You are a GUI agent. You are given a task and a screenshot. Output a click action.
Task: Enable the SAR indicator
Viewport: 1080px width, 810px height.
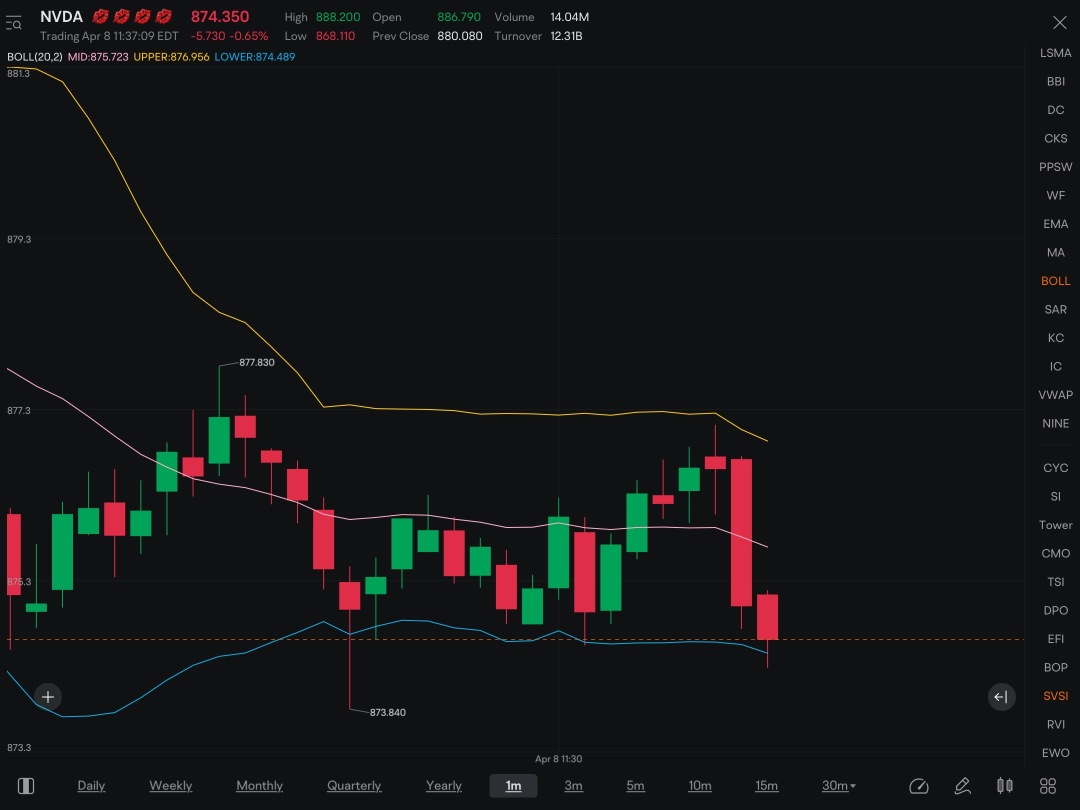(x=1055, y=310)
